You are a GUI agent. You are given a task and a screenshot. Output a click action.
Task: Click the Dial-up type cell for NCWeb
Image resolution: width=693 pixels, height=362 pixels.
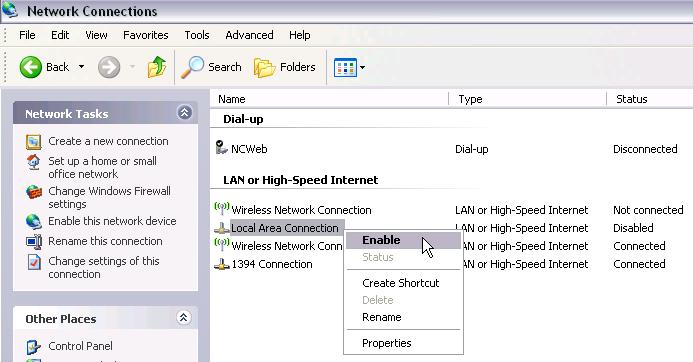pyautogui.click(x=472, y=149)
